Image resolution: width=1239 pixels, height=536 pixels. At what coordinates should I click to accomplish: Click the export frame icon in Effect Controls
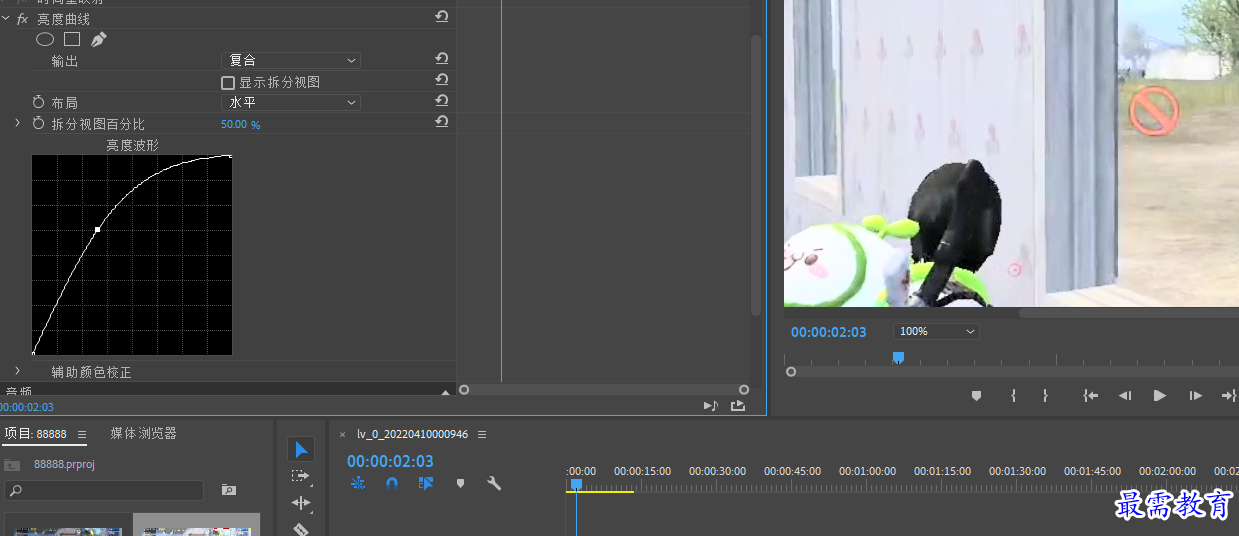coord(738,405)
